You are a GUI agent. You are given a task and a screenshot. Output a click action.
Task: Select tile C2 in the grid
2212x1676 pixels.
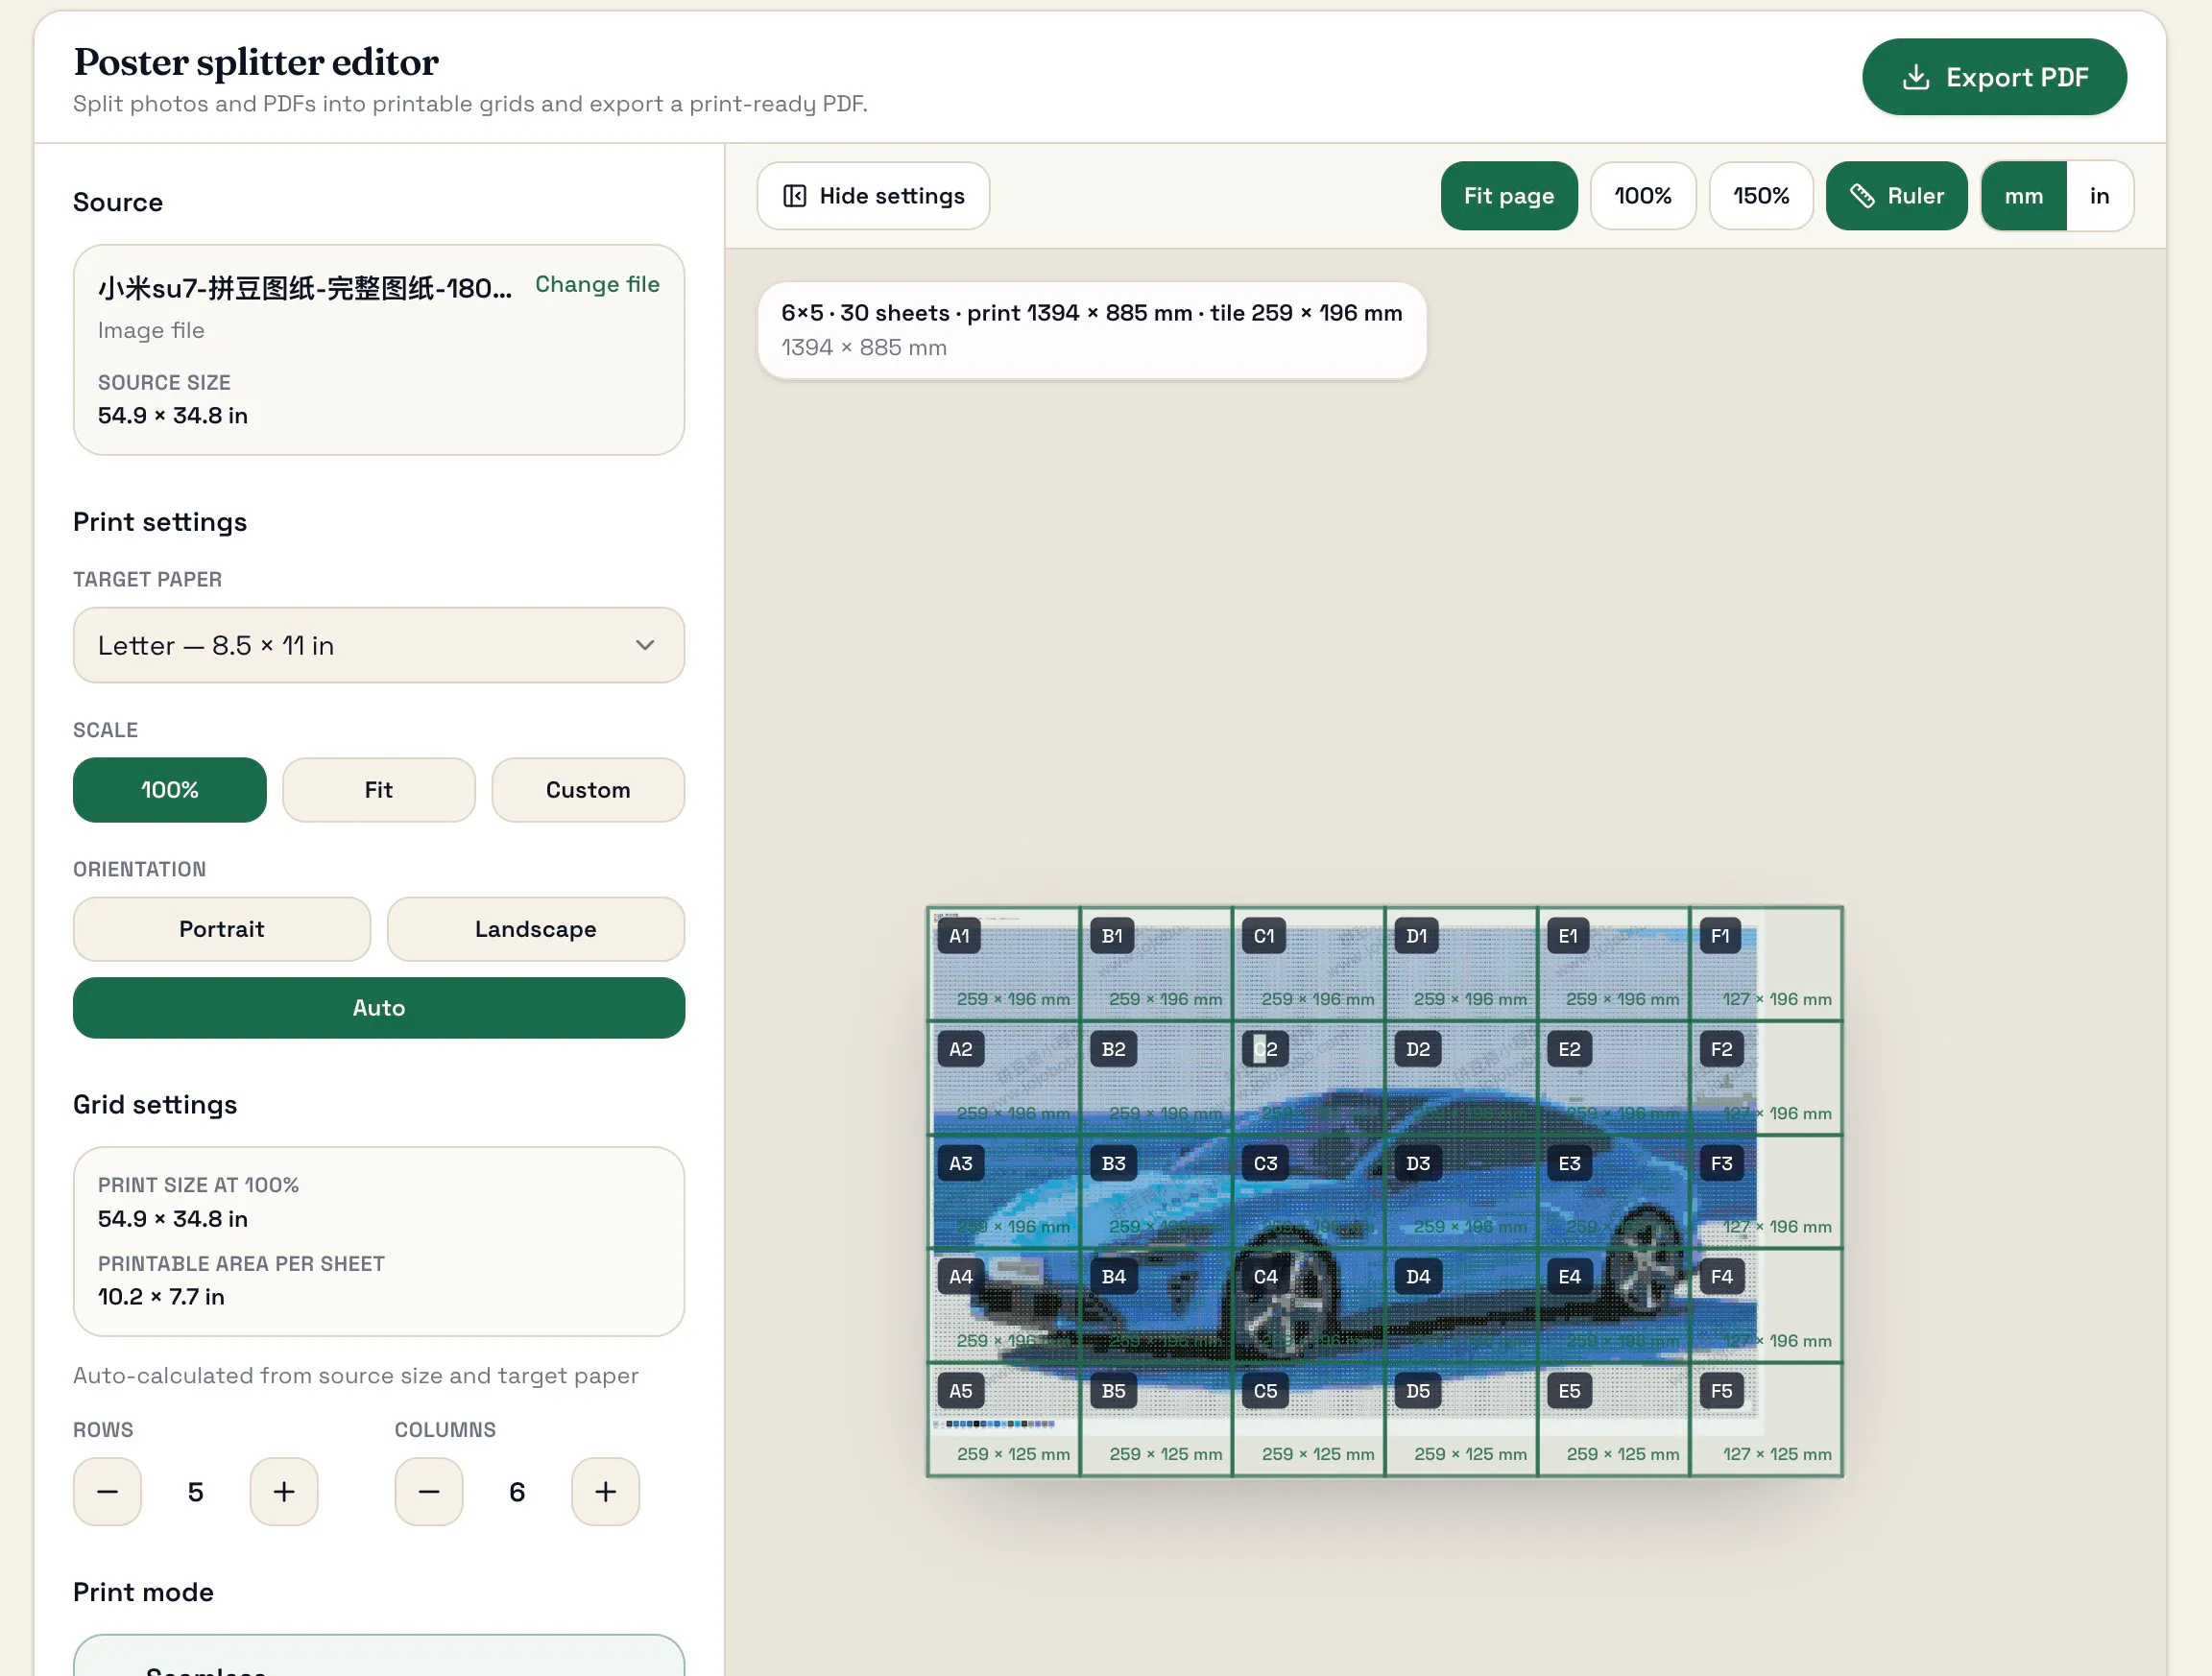coord(1309,1078)
